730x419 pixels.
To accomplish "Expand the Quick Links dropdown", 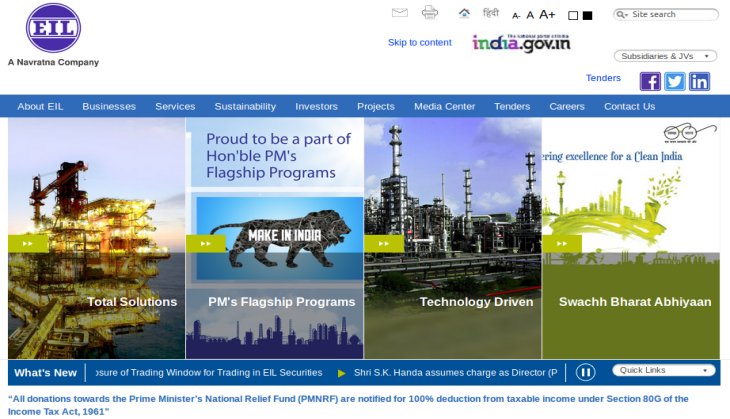I will [664, 370].
